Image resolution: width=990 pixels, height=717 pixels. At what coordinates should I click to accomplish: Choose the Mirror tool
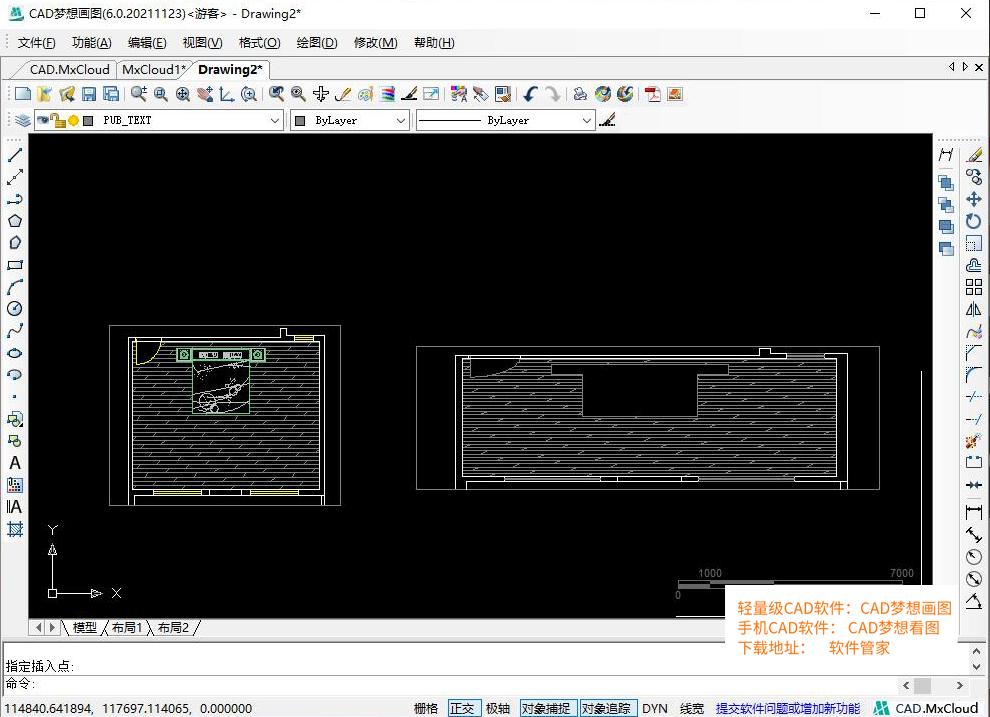[x=974, y=309]
